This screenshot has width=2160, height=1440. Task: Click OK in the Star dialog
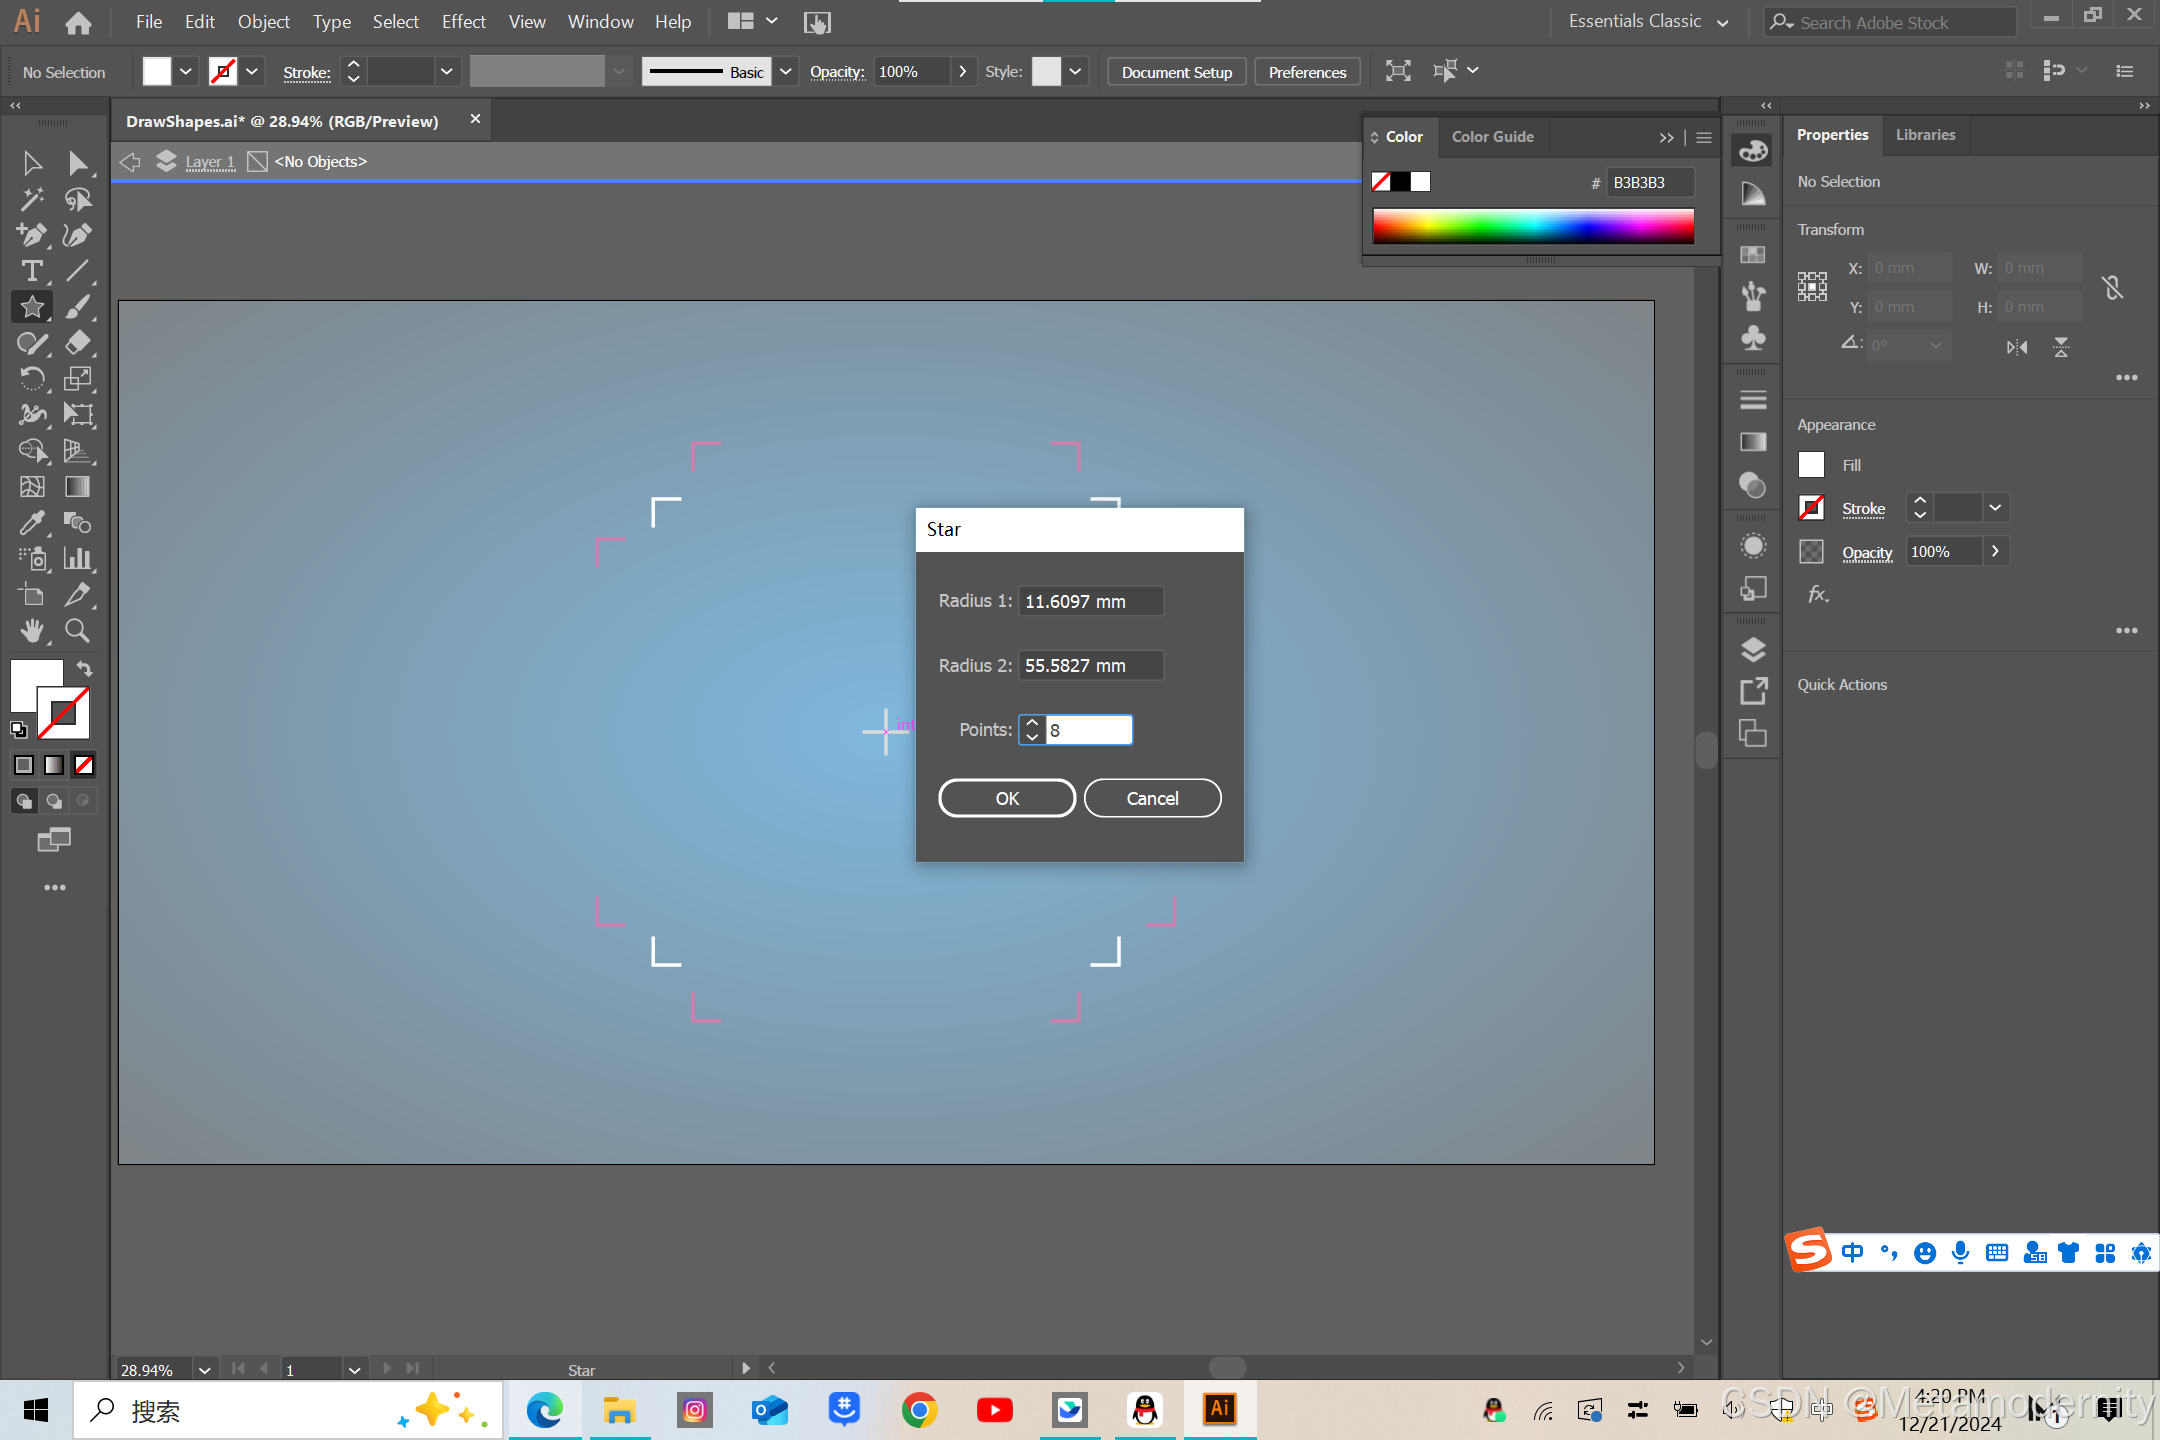(1006, 798)
